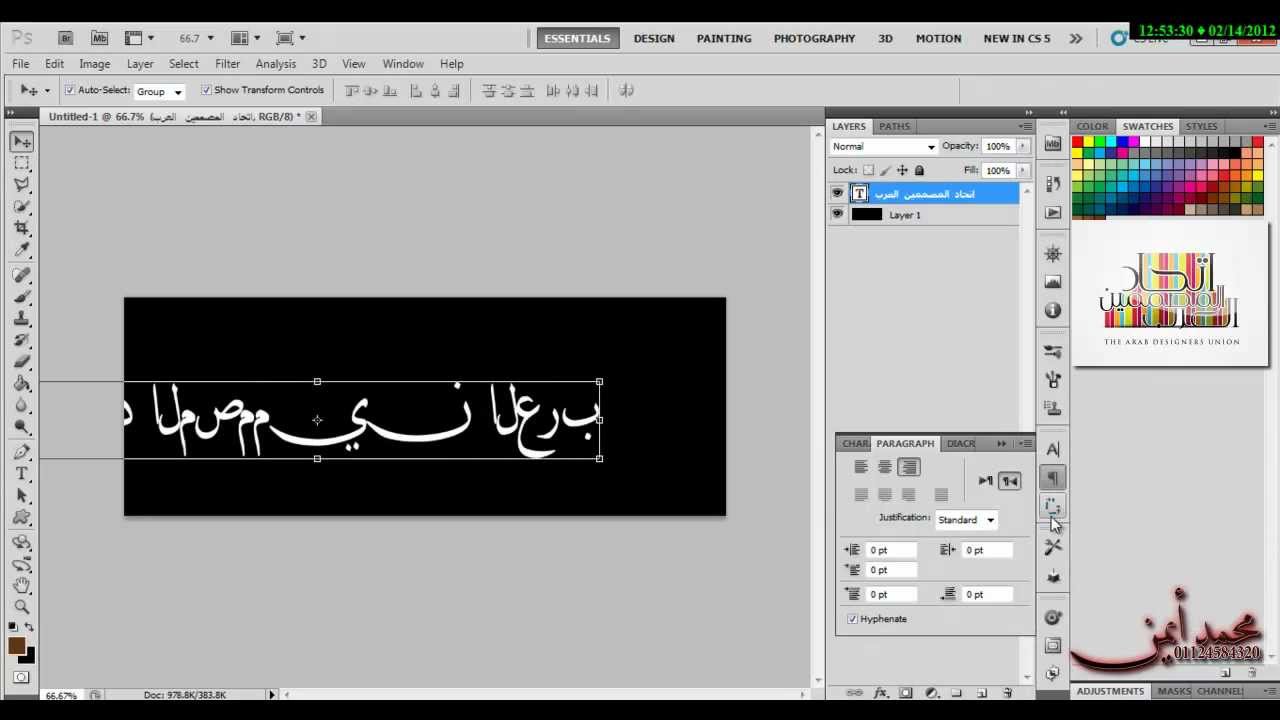Hide the Arabic text layer's eye icon
The image size is (1280, 720).
click(837, 194)
